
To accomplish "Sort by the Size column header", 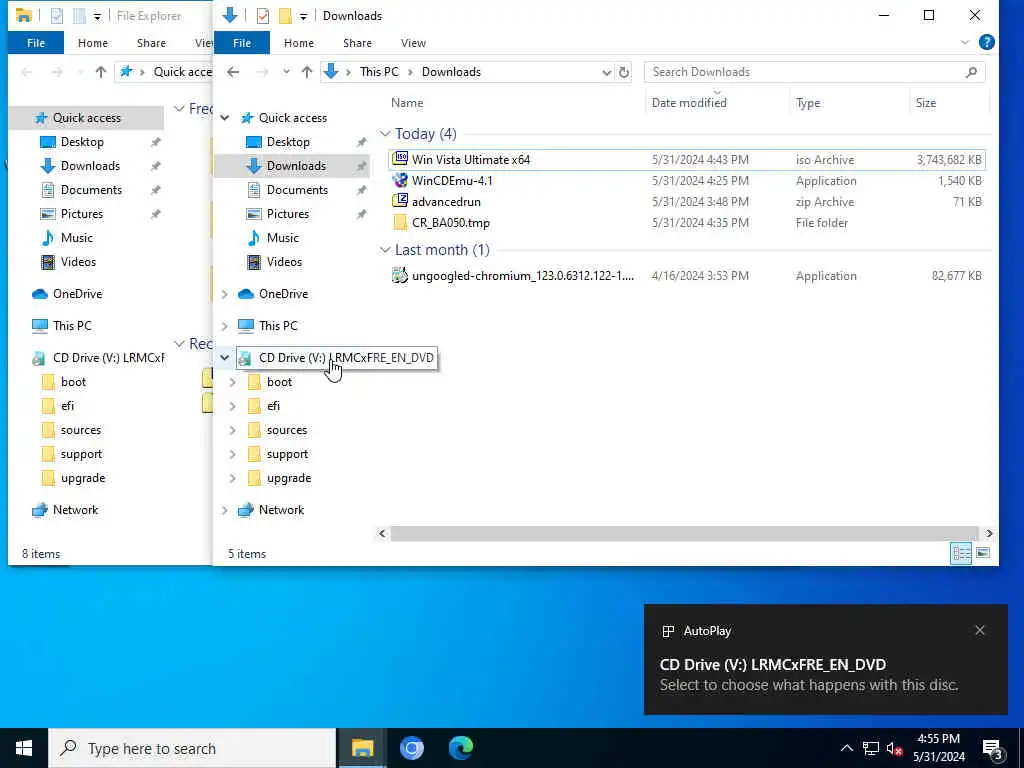I will coord(925,103).
